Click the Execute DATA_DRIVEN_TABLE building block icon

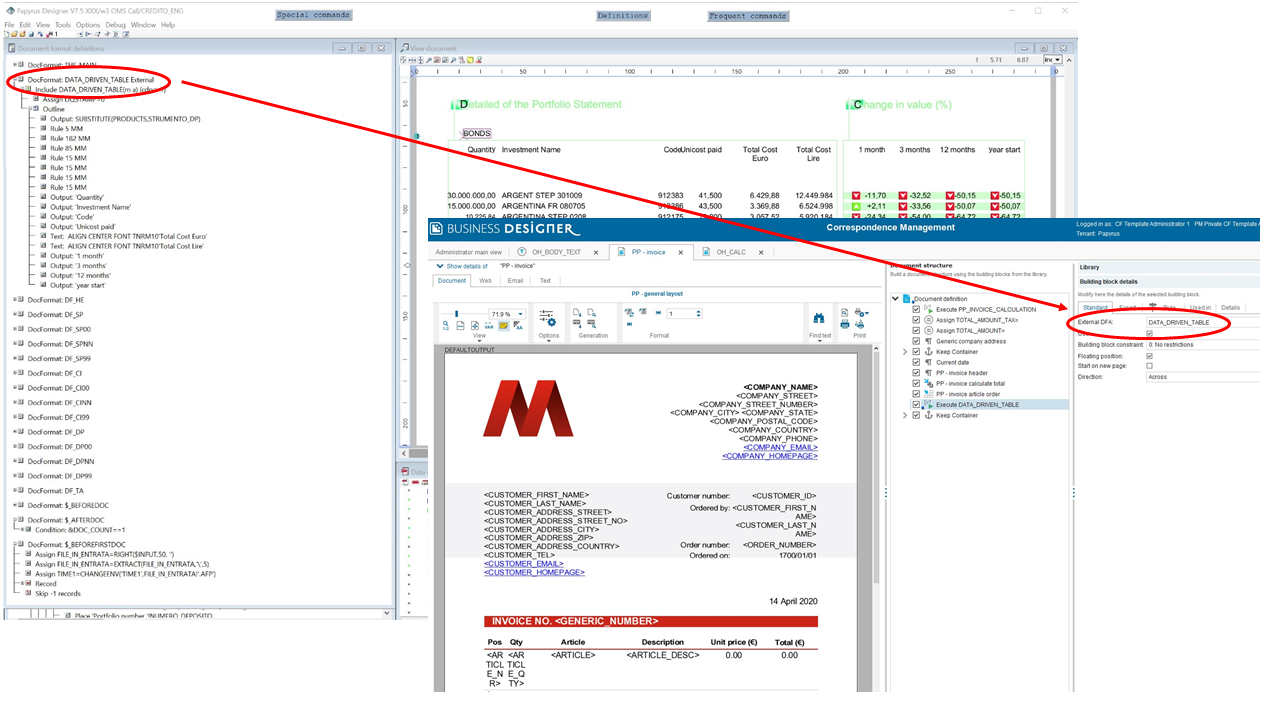coord(928,404)
